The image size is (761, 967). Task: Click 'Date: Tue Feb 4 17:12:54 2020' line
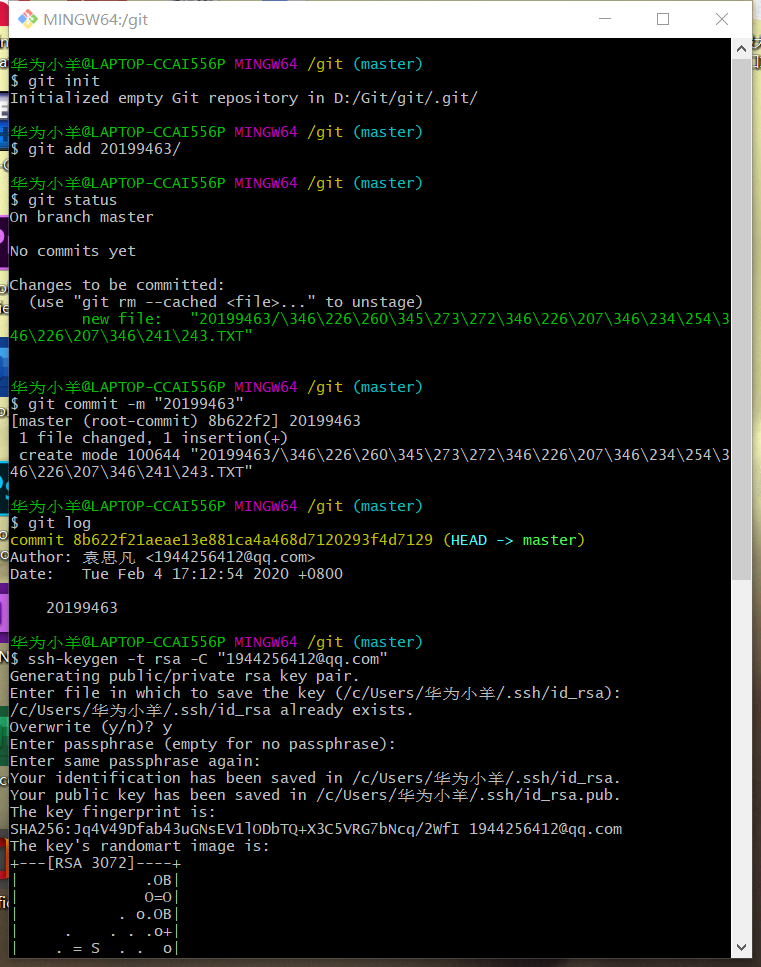(x=176, y=574)
